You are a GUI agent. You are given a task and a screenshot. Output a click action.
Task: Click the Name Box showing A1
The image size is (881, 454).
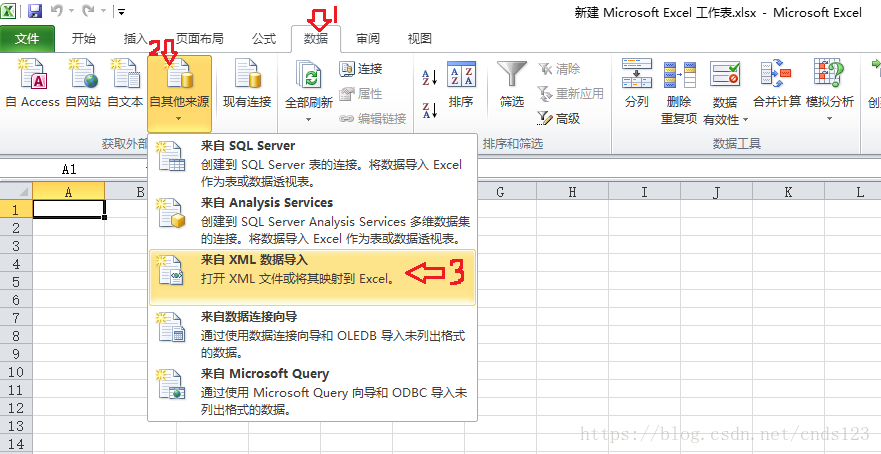click(x=69, y=170)
